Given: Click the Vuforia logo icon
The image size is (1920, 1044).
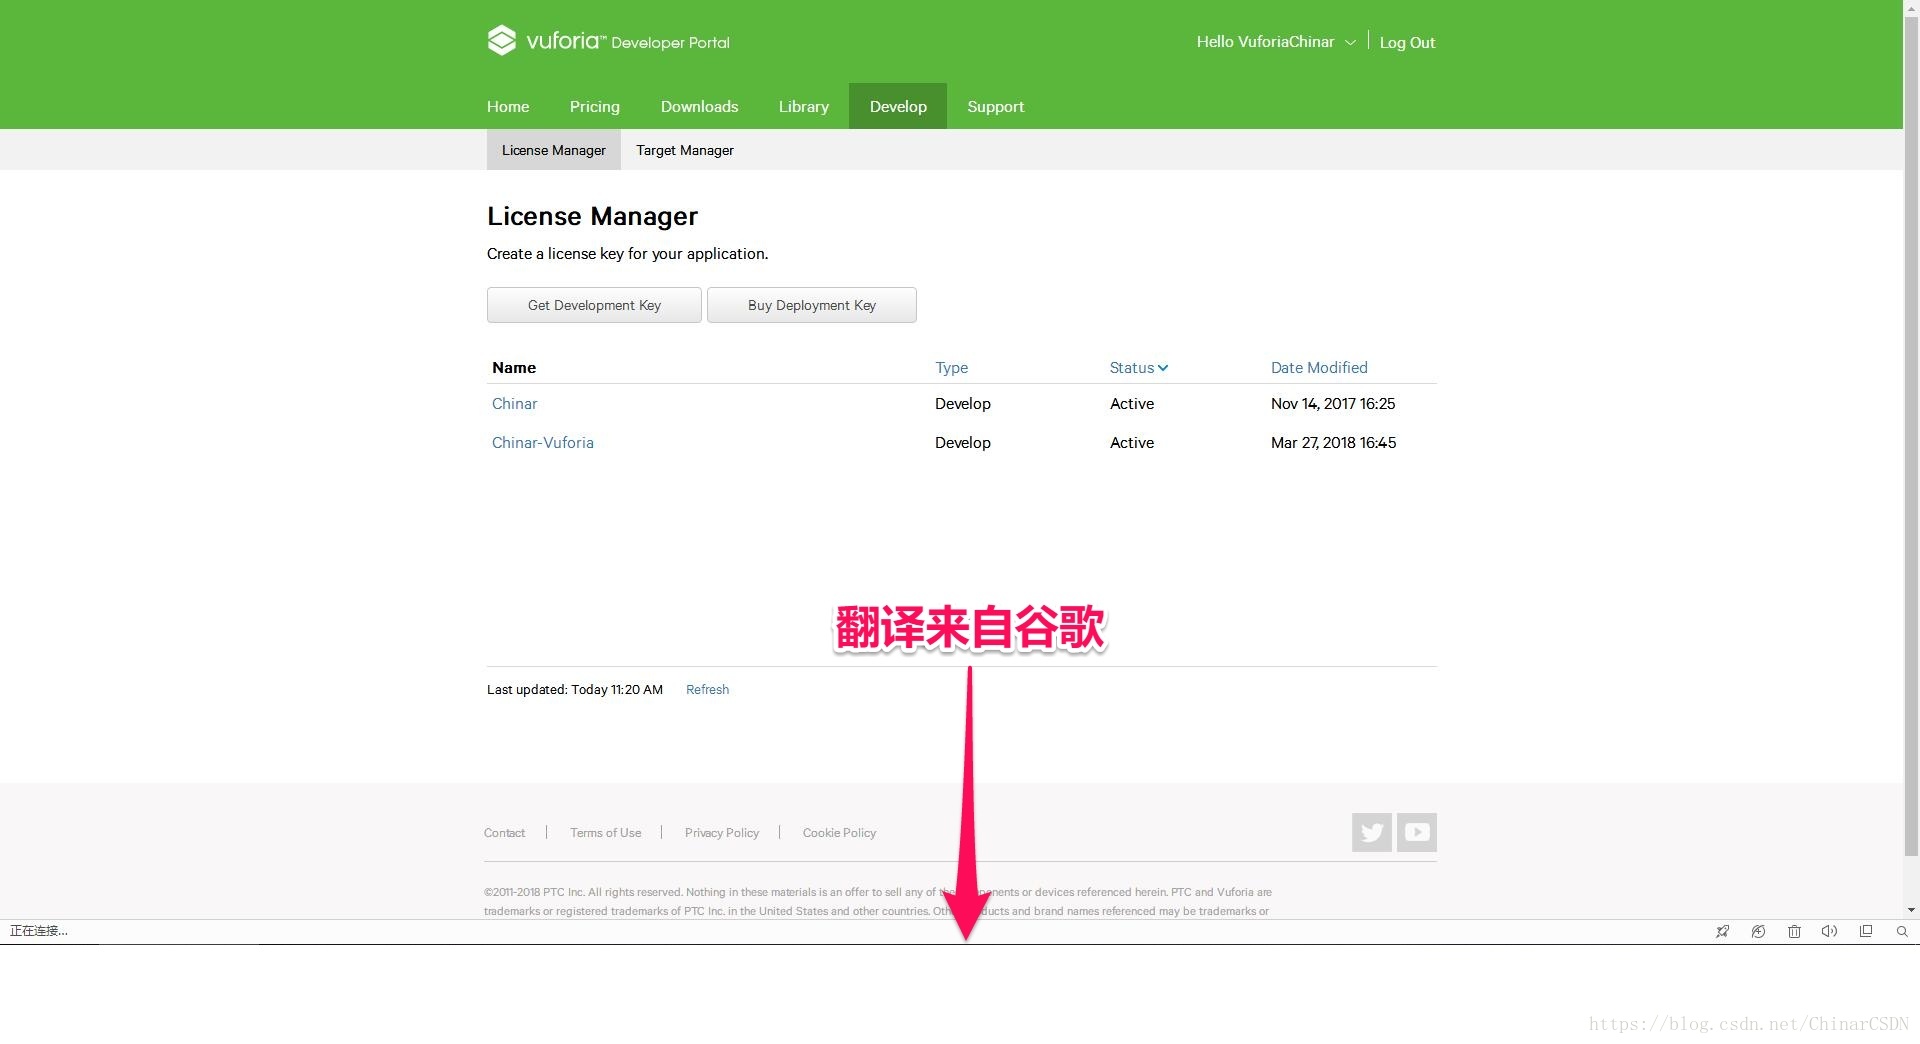Looking at the screenshot, I should tap(501, 41).
